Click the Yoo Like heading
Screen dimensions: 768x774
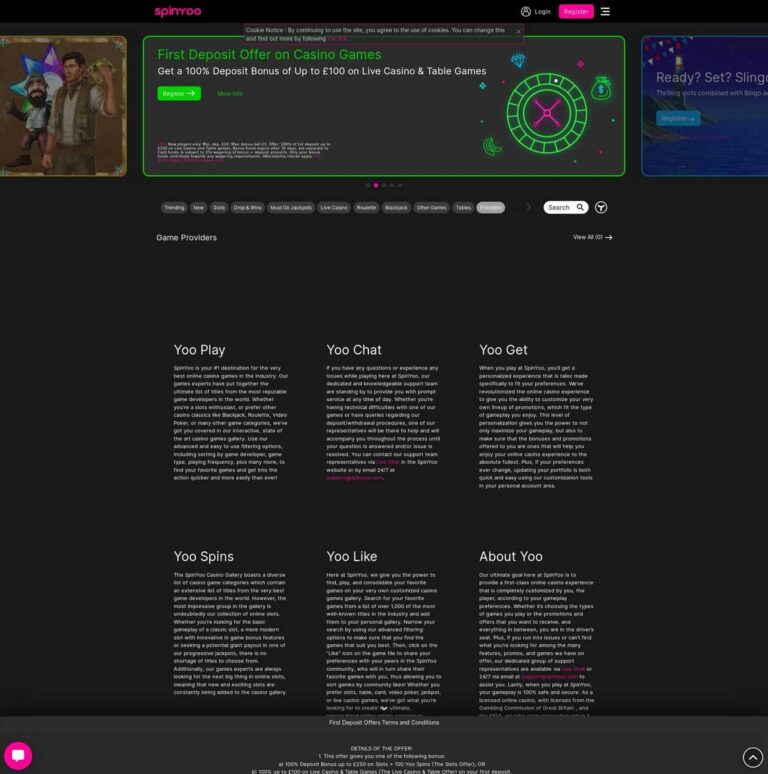click(352, 557)
